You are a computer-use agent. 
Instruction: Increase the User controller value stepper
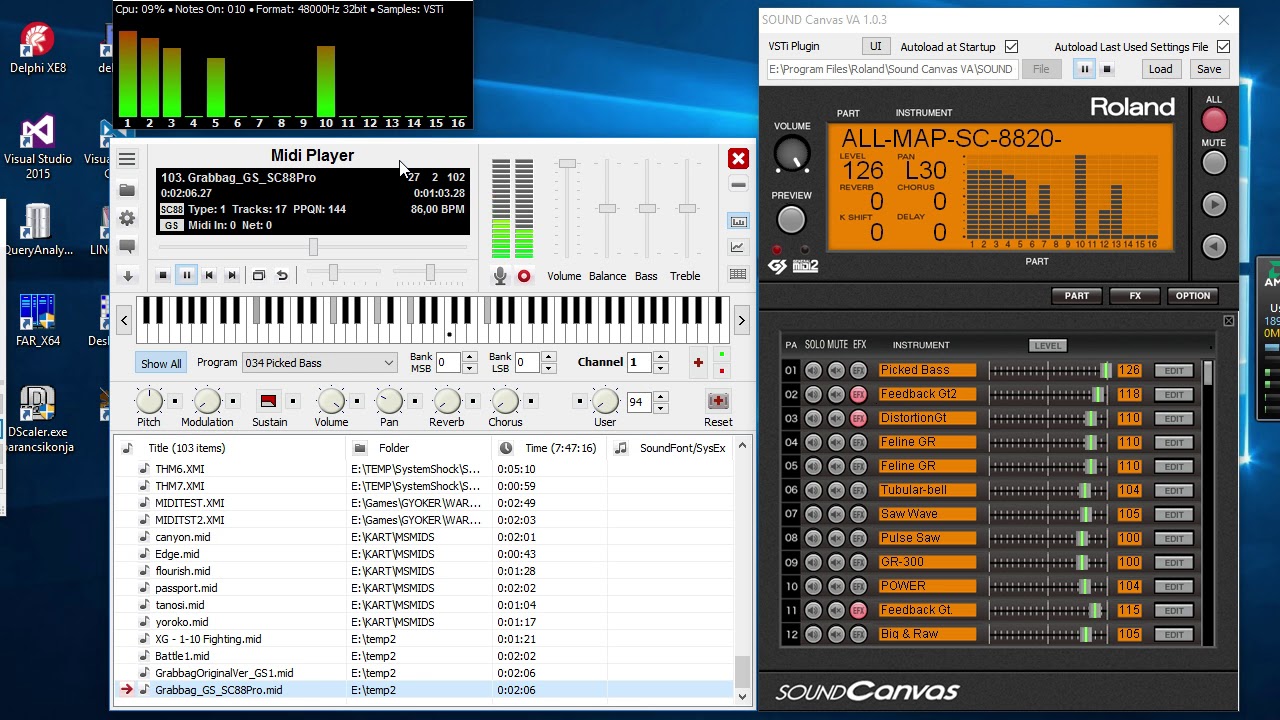(x=660, y=397)
